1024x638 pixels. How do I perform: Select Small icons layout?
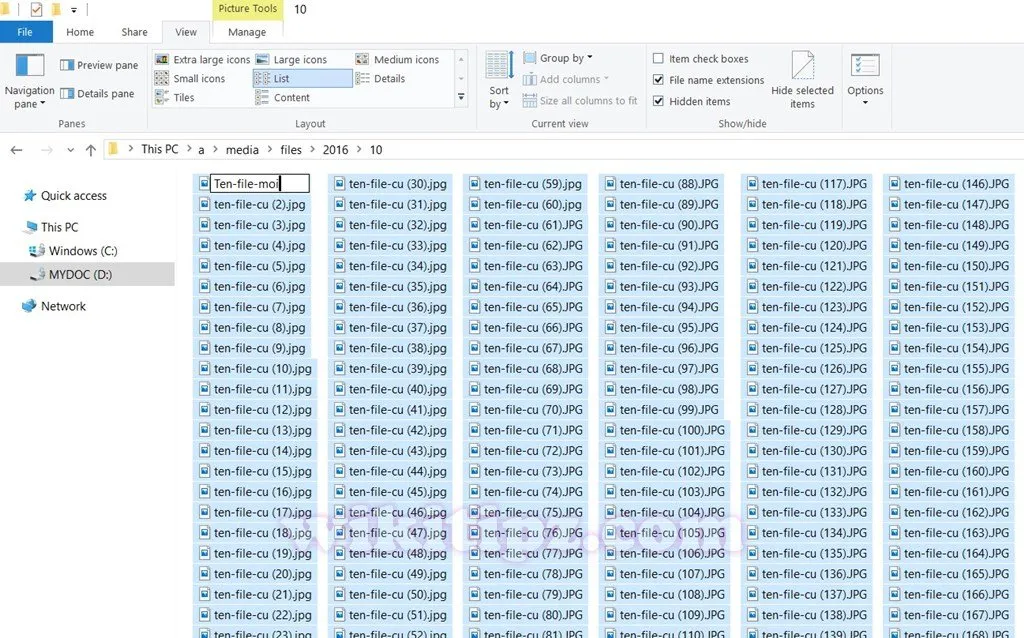click(190, 78)
